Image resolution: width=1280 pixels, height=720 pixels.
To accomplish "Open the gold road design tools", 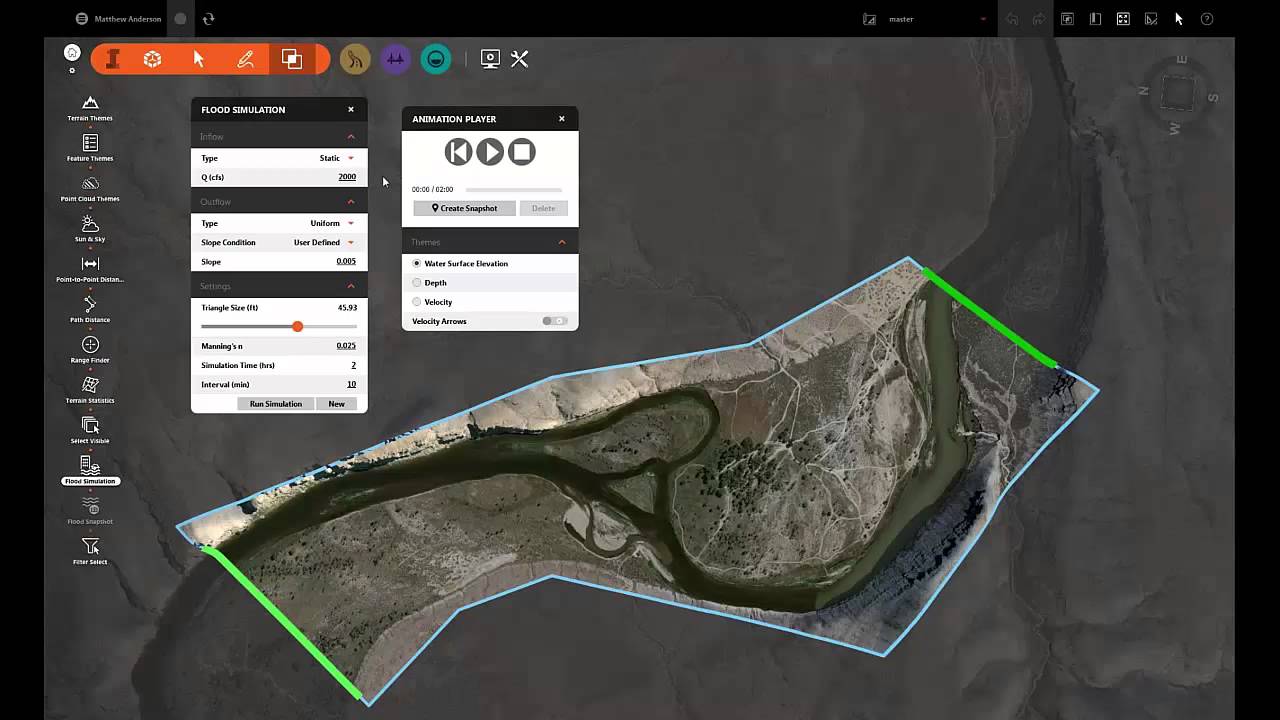I will click(355, 60).
